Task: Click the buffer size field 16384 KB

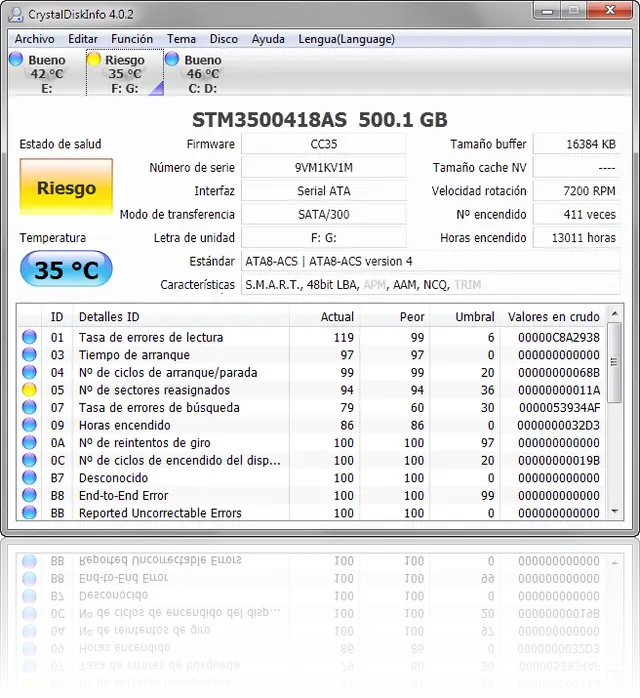Action: click(577, 144)
